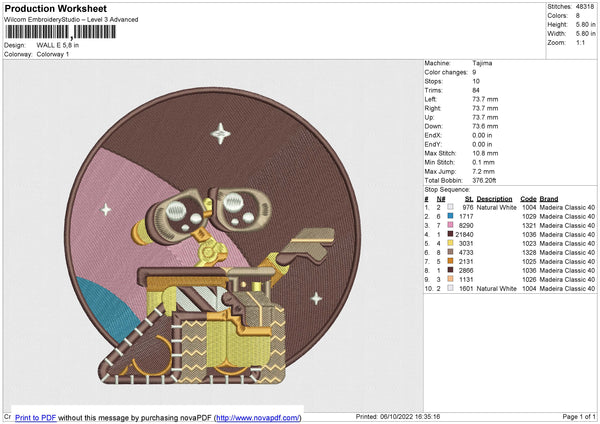Choose the peach swatch for code 1026

450,279
